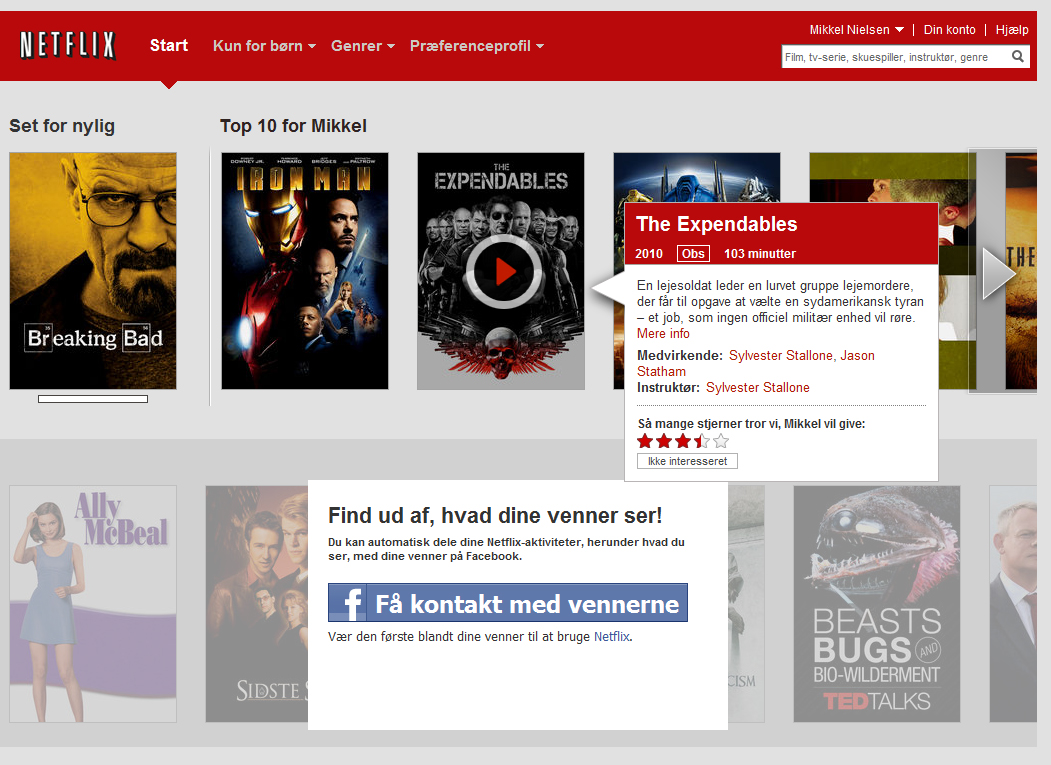1051x765 pixels.
Task: Open the Breaking Bad poster
Action: click(x=93, y=271)
